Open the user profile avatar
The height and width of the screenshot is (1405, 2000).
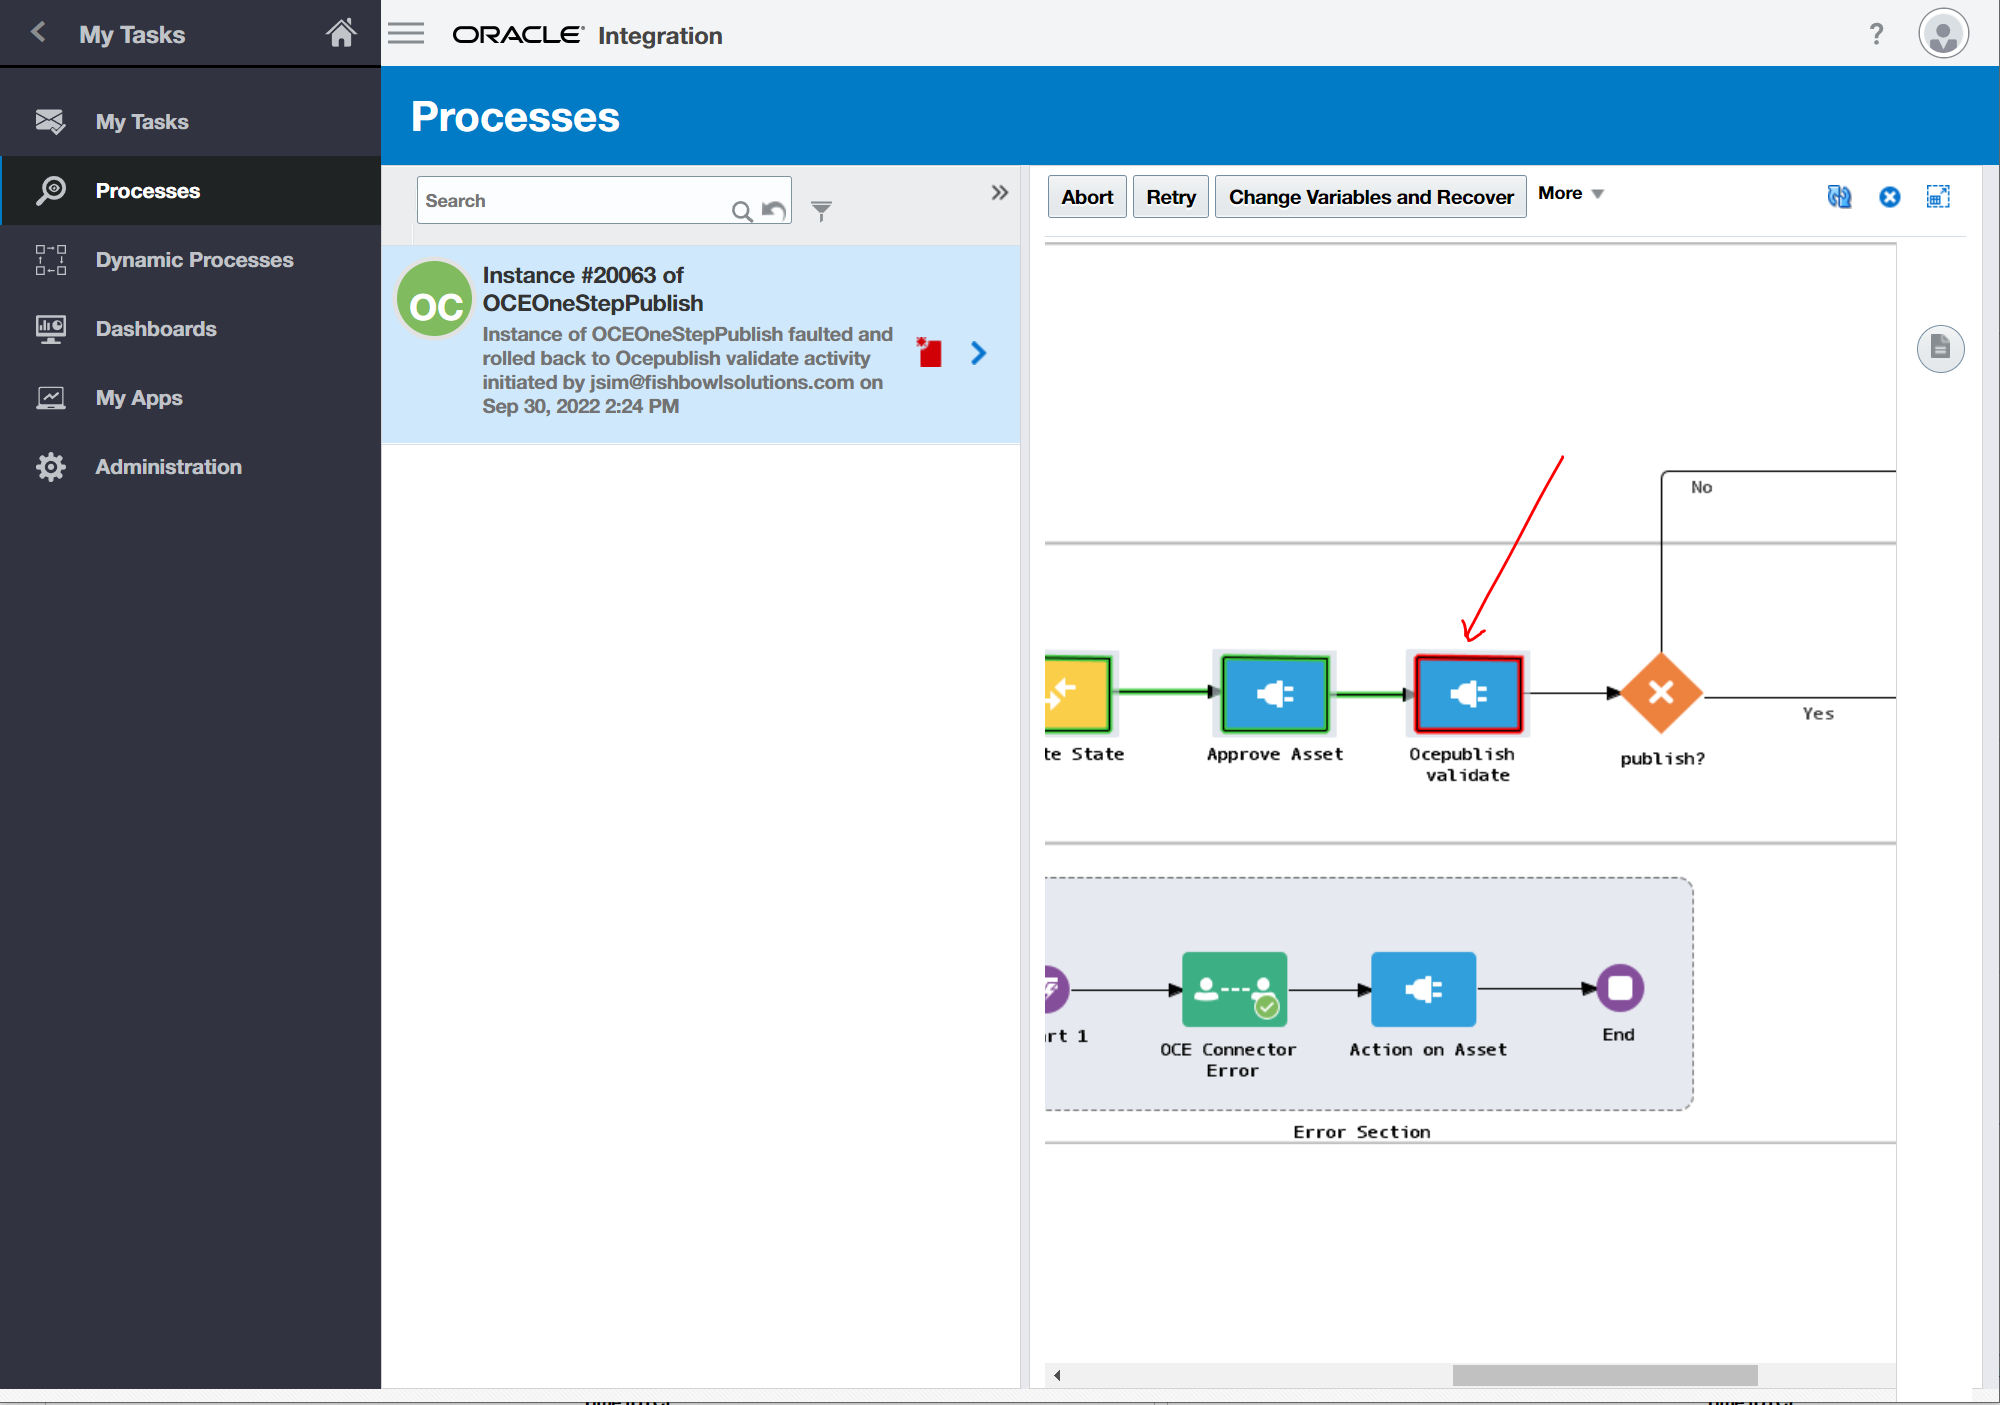[1943, 34]
